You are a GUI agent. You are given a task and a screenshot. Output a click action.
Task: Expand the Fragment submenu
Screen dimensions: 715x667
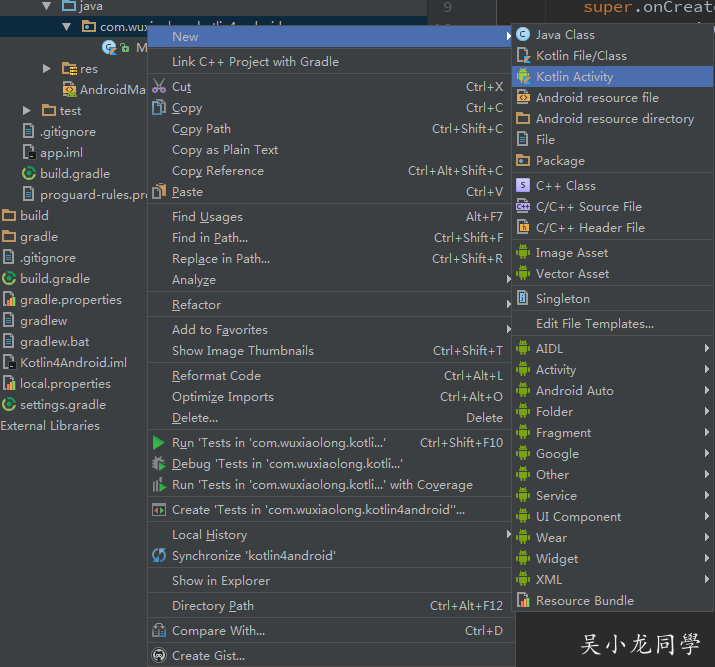coord(612,432)
